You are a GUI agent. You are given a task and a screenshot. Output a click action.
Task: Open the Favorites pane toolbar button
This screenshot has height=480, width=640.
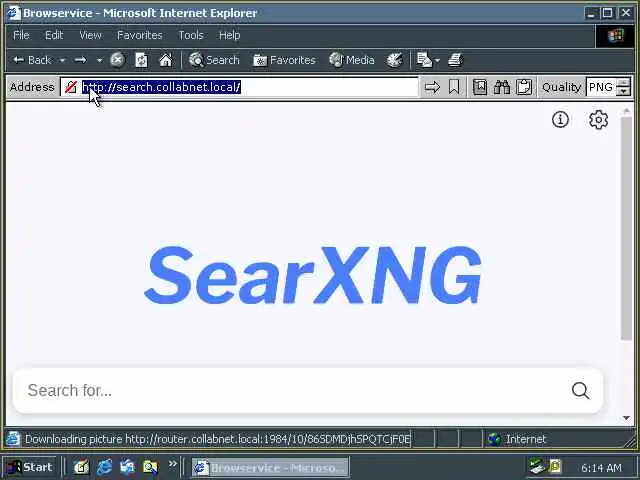click(x=284, y=60)
